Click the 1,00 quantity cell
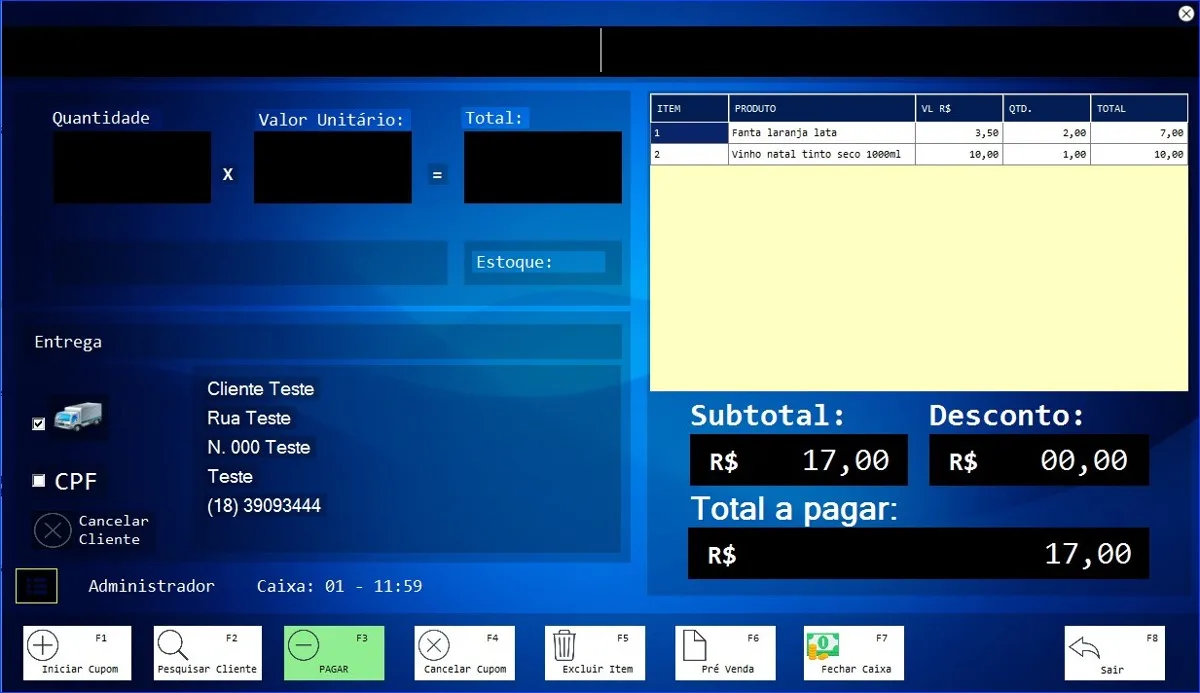Screen dimensions: 1200x693 click(x=1046, y=154)
